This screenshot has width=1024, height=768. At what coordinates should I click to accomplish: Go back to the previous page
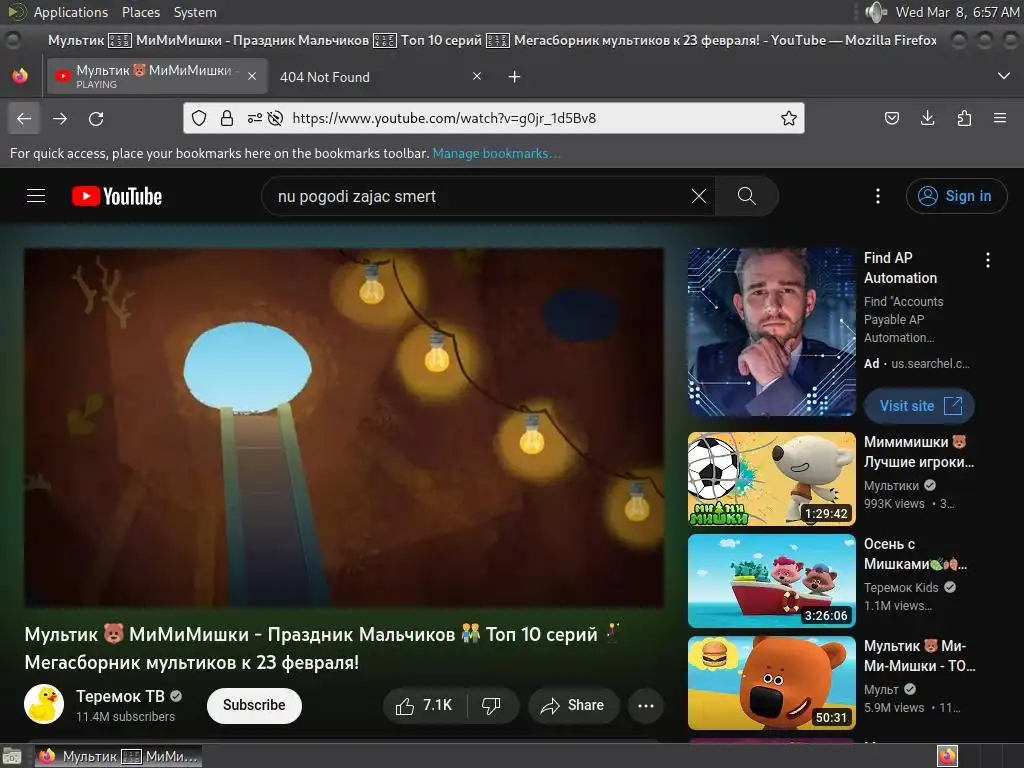(24, 118)
